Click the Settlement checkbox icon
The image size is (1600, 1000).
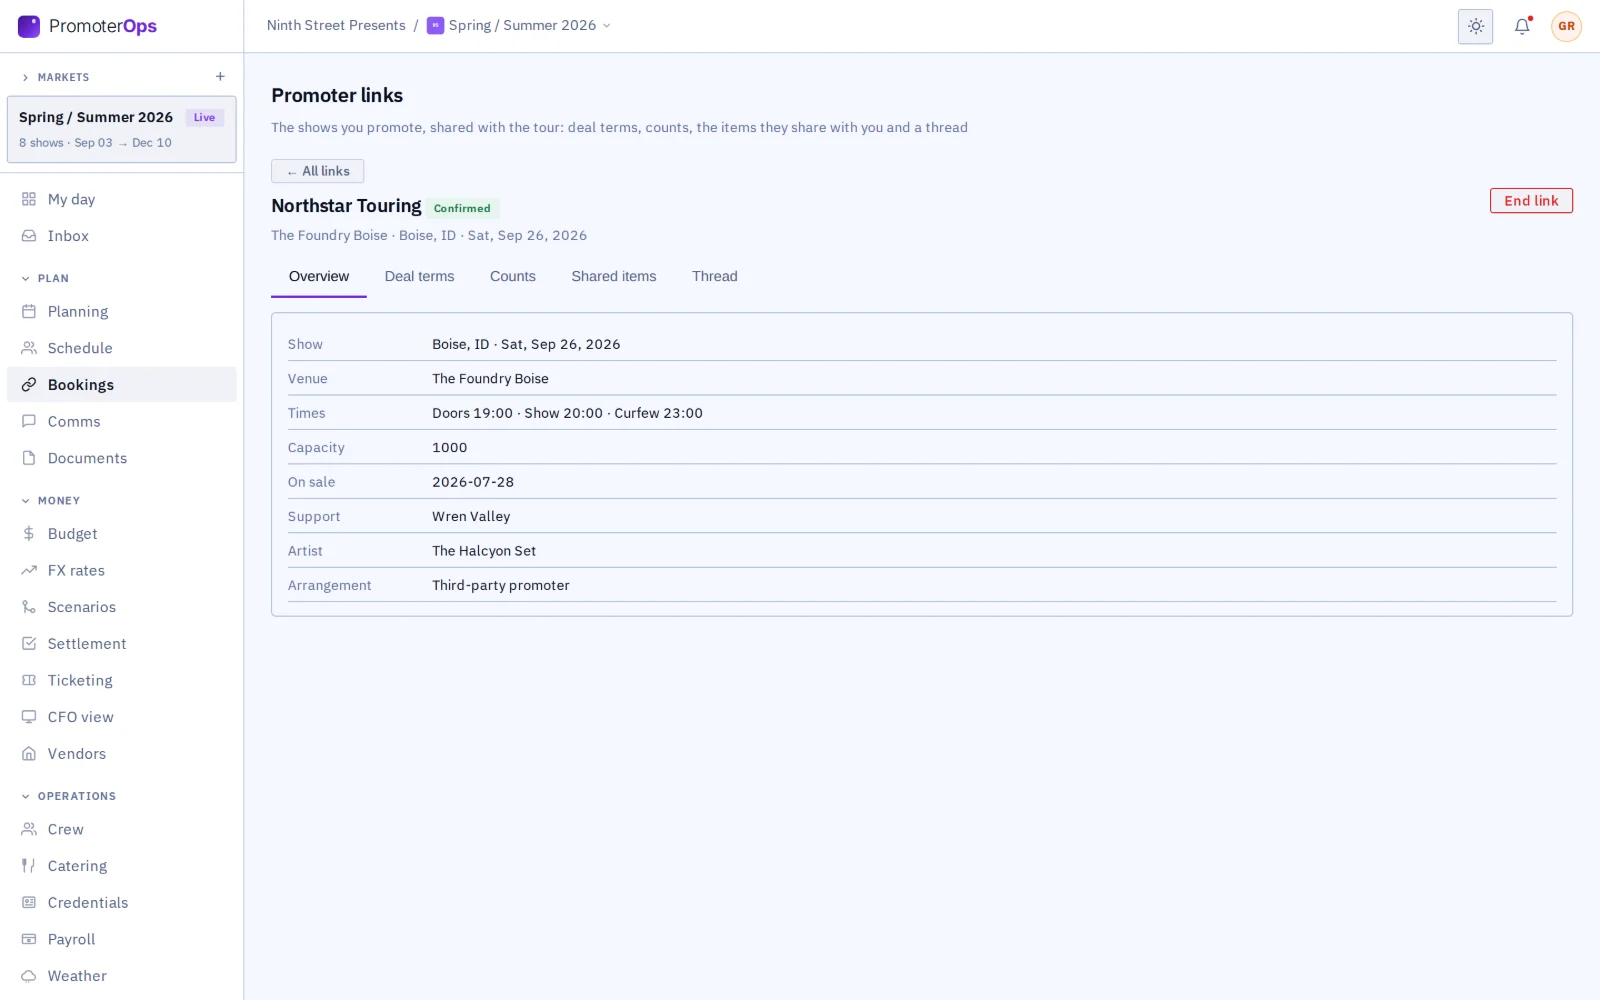29,644
